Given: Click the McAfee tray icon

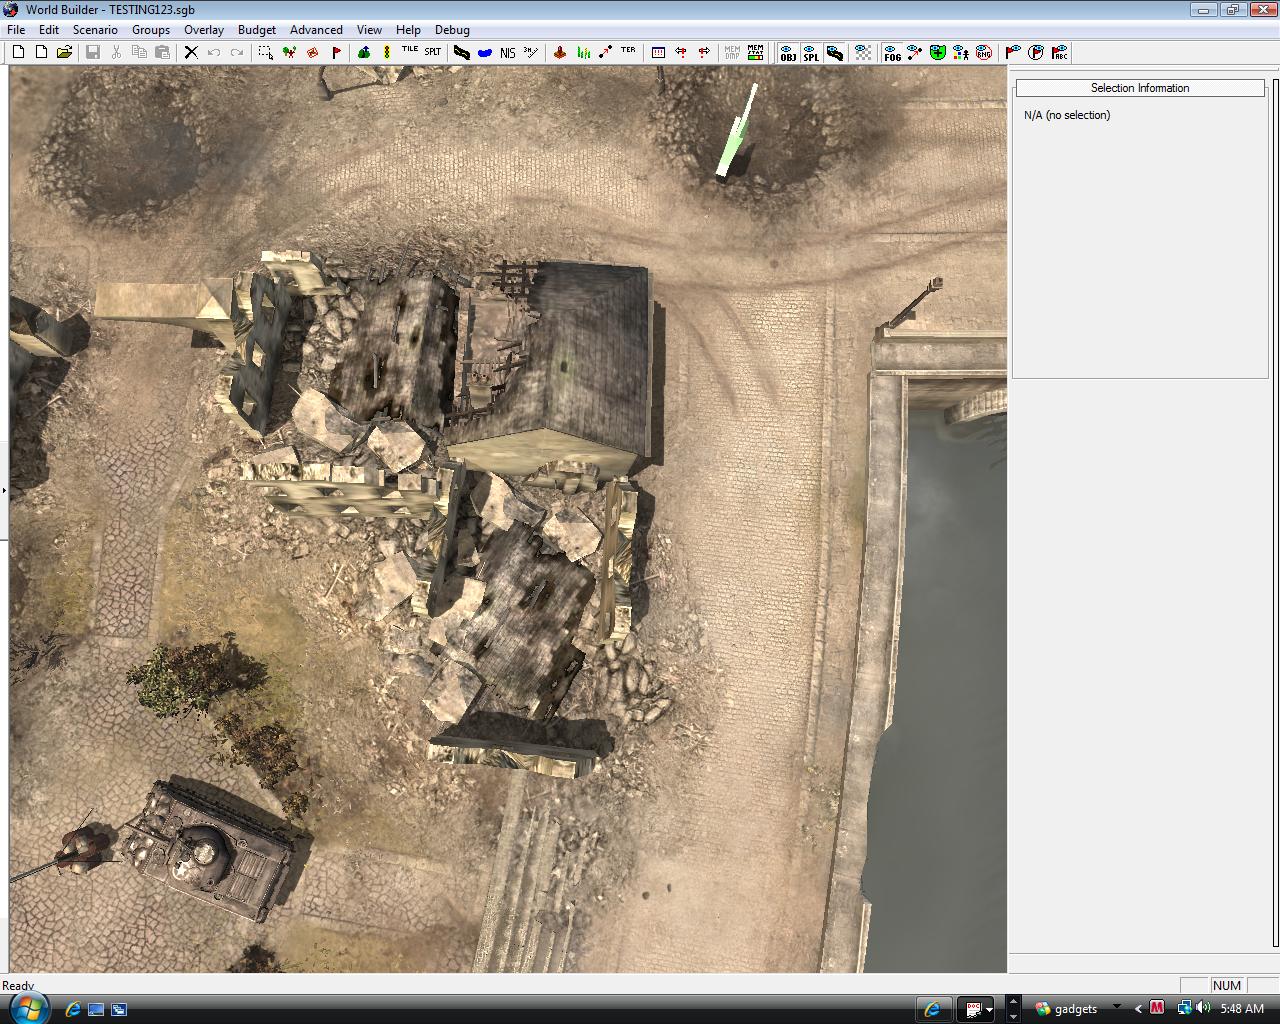Looking at the screenshot, I should point(1157,1008).
